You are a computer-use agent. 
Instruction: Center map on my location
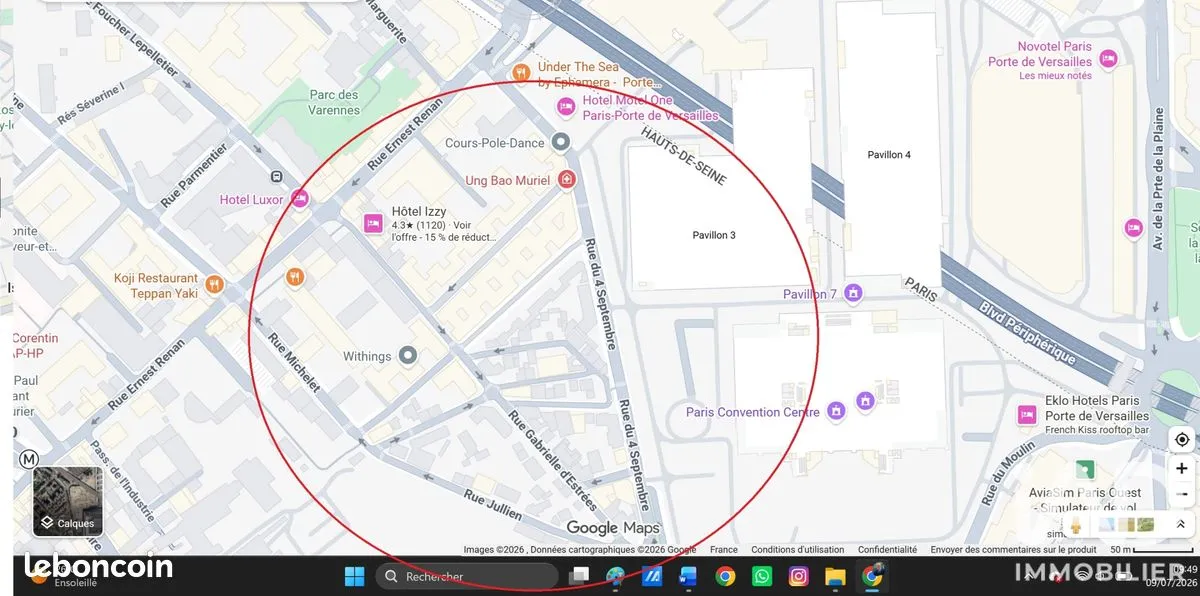(x=1182, y=440)
